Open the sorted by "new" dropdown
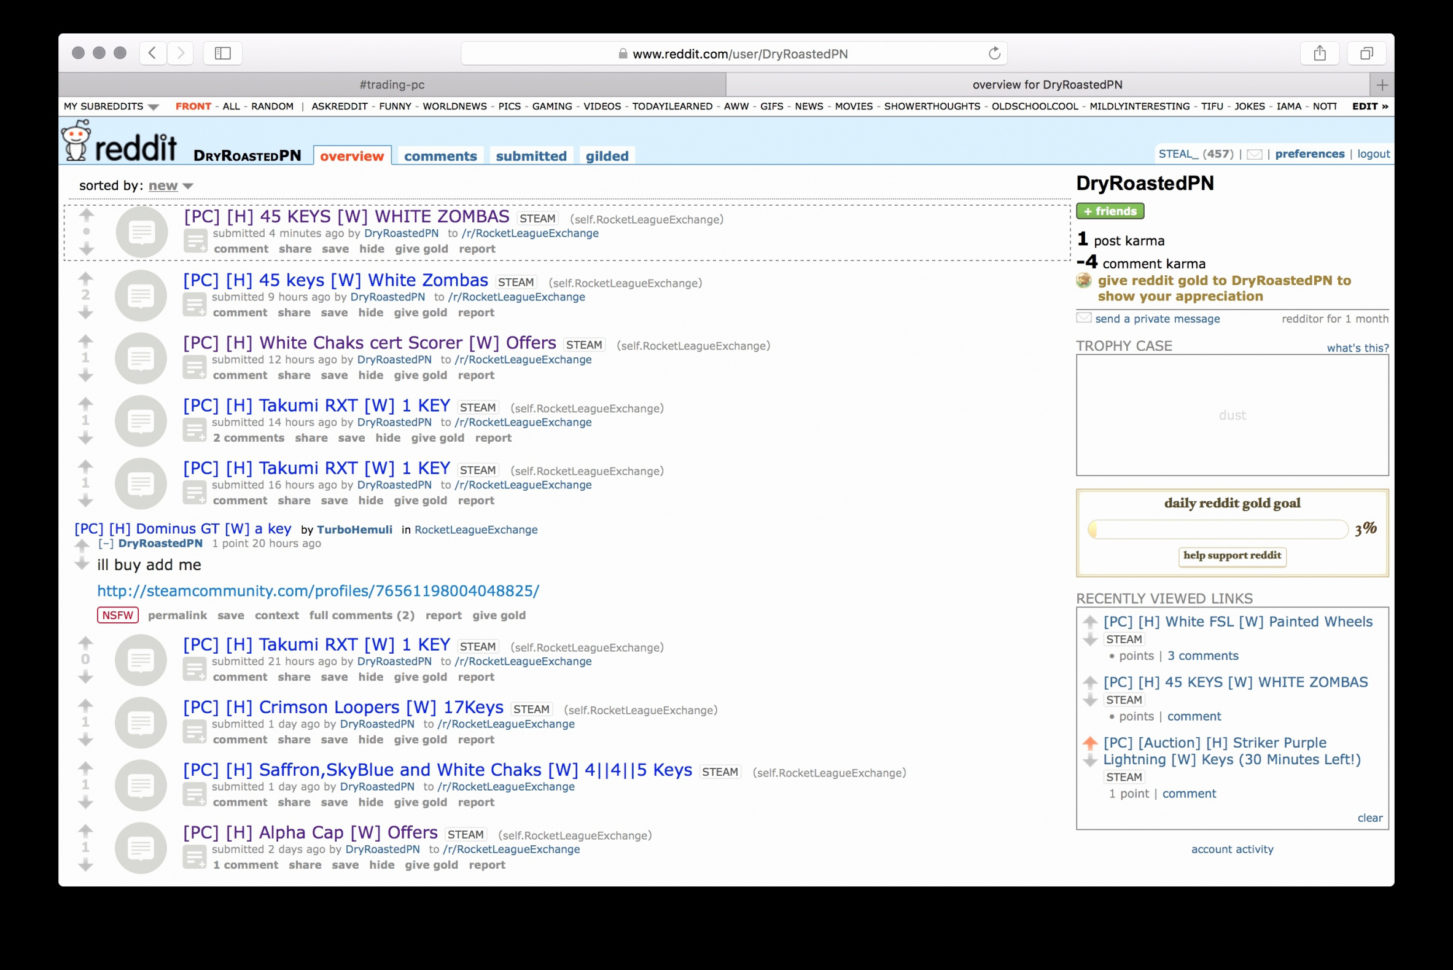The image size is (1453, 970). point(171,186)
